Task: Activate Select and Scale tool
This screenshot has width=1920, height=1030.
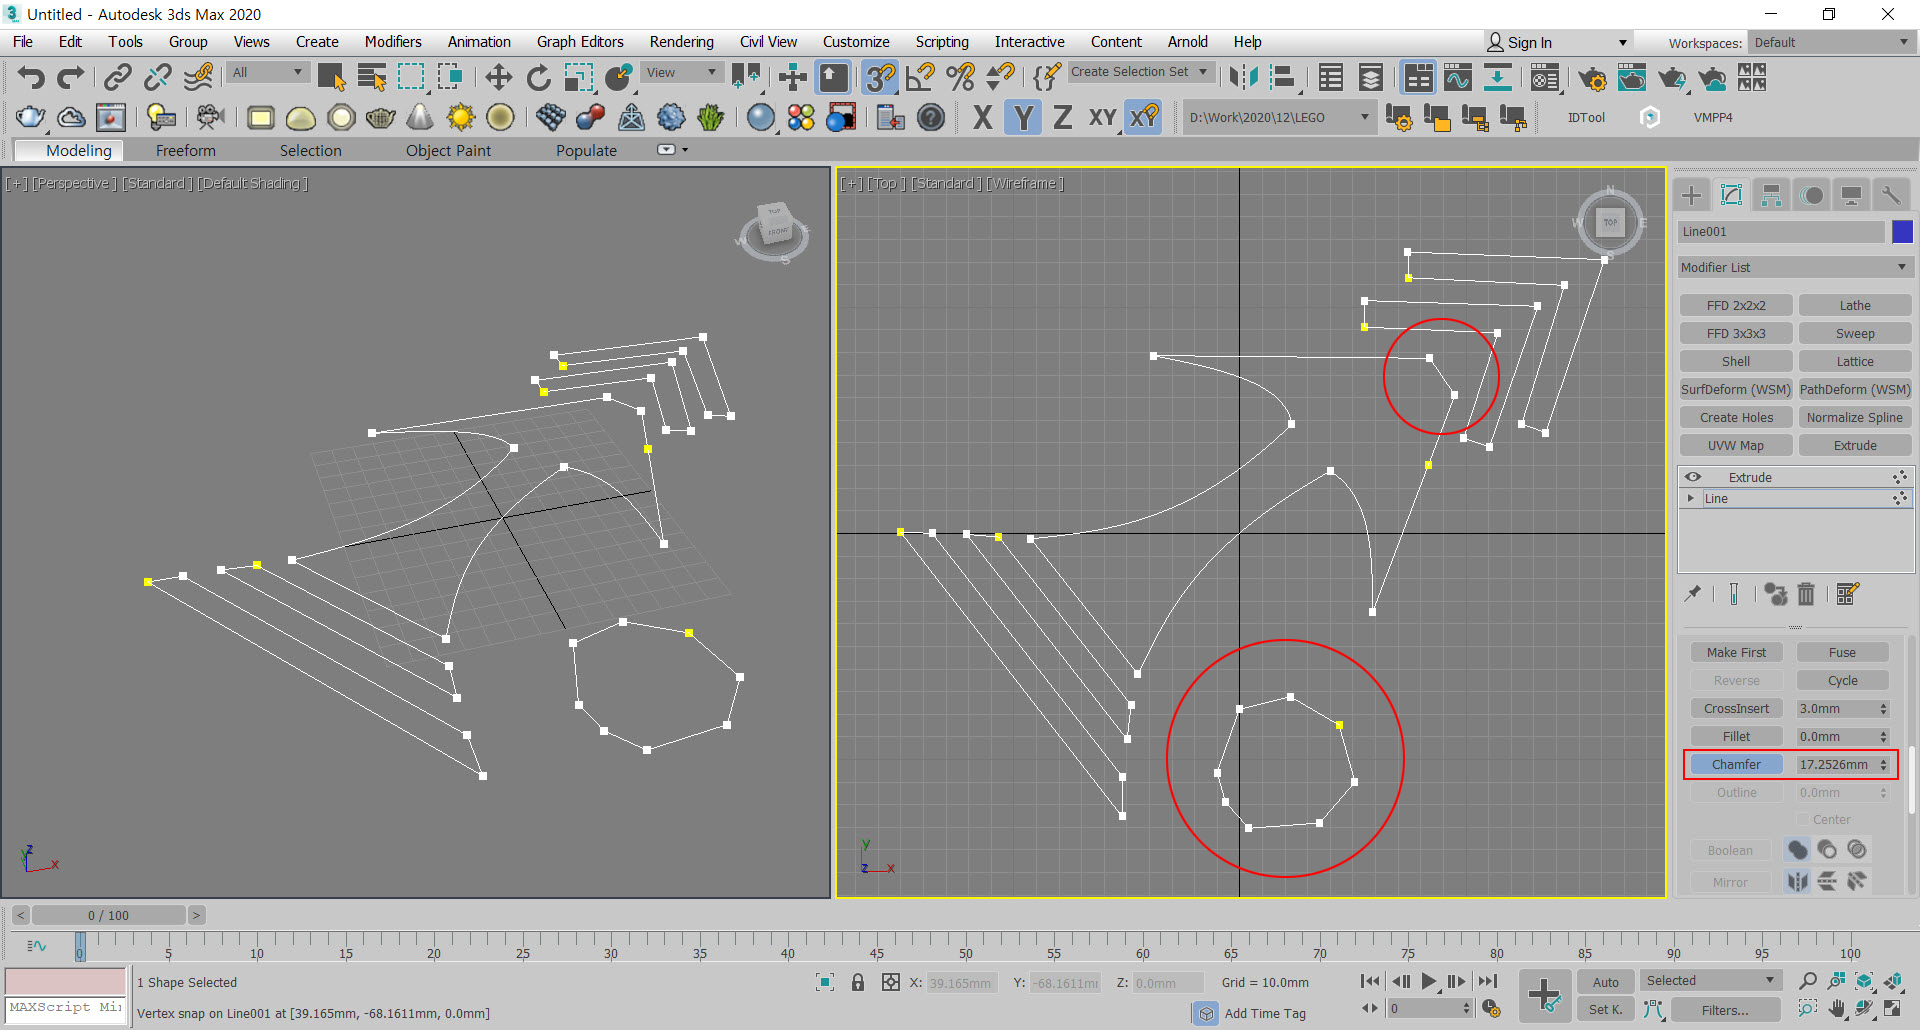Action: pyautogui.click(x=578, y=77)
